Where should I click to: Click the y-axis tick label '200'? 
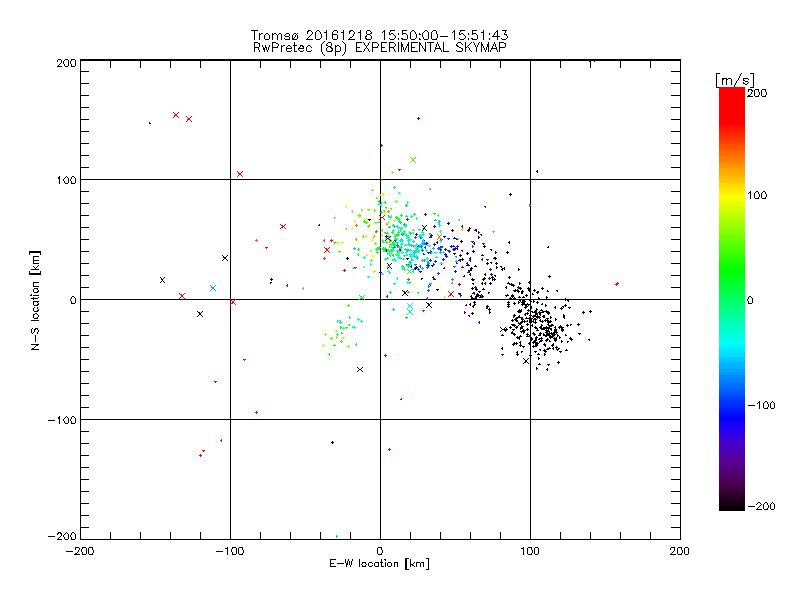coord(66,63)
